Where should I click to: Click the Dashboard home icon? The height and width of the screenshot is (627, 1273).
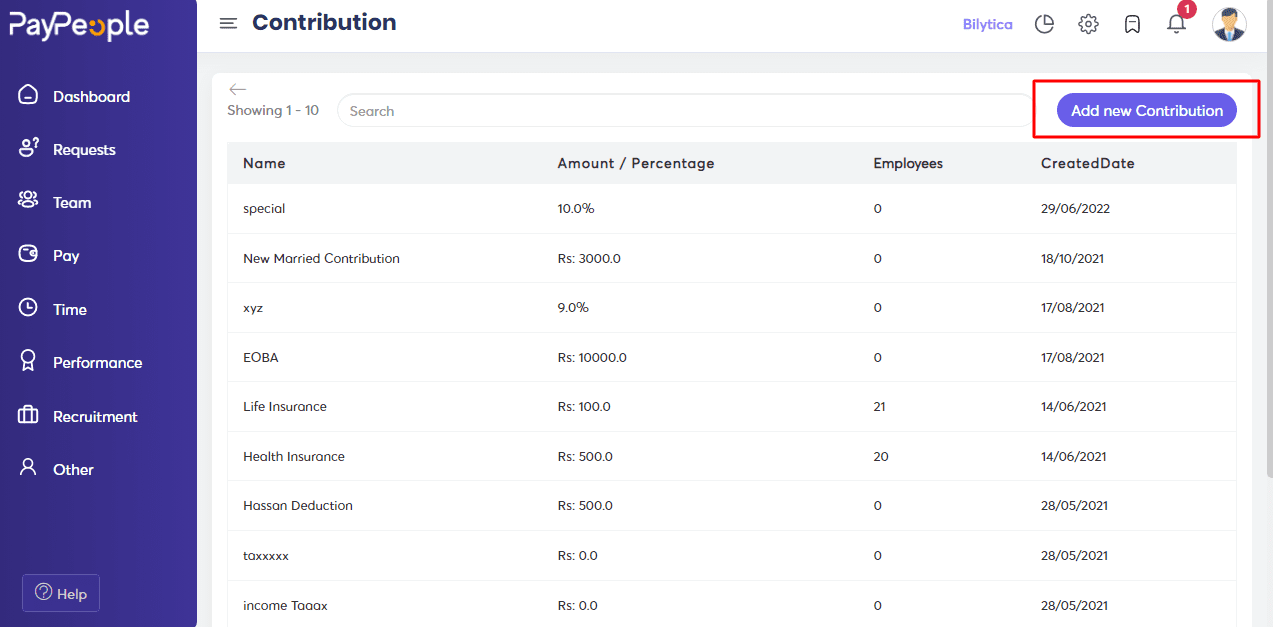[28, 95]
